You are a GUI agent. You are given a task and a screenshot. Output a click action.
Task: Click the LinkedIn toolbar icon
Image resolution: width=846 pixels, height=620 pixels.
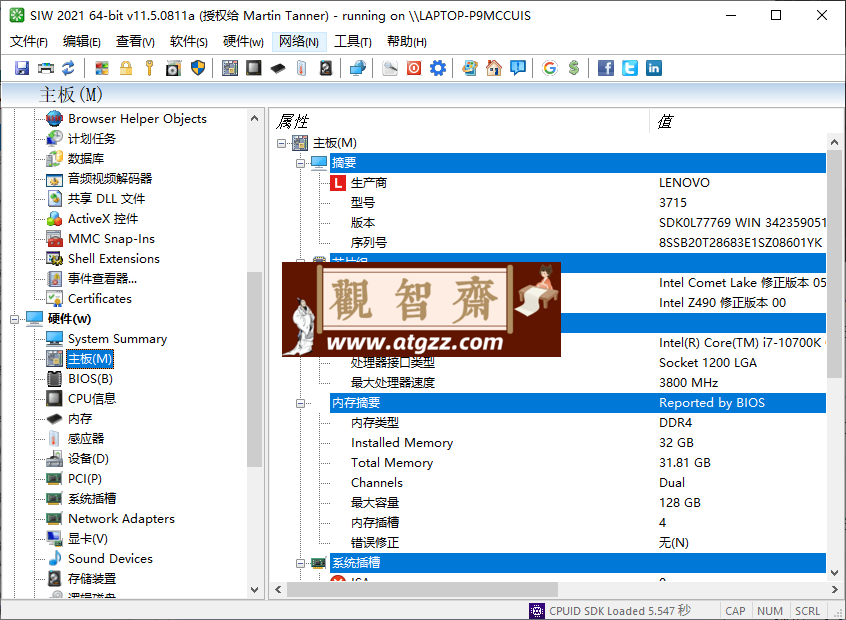653,68
